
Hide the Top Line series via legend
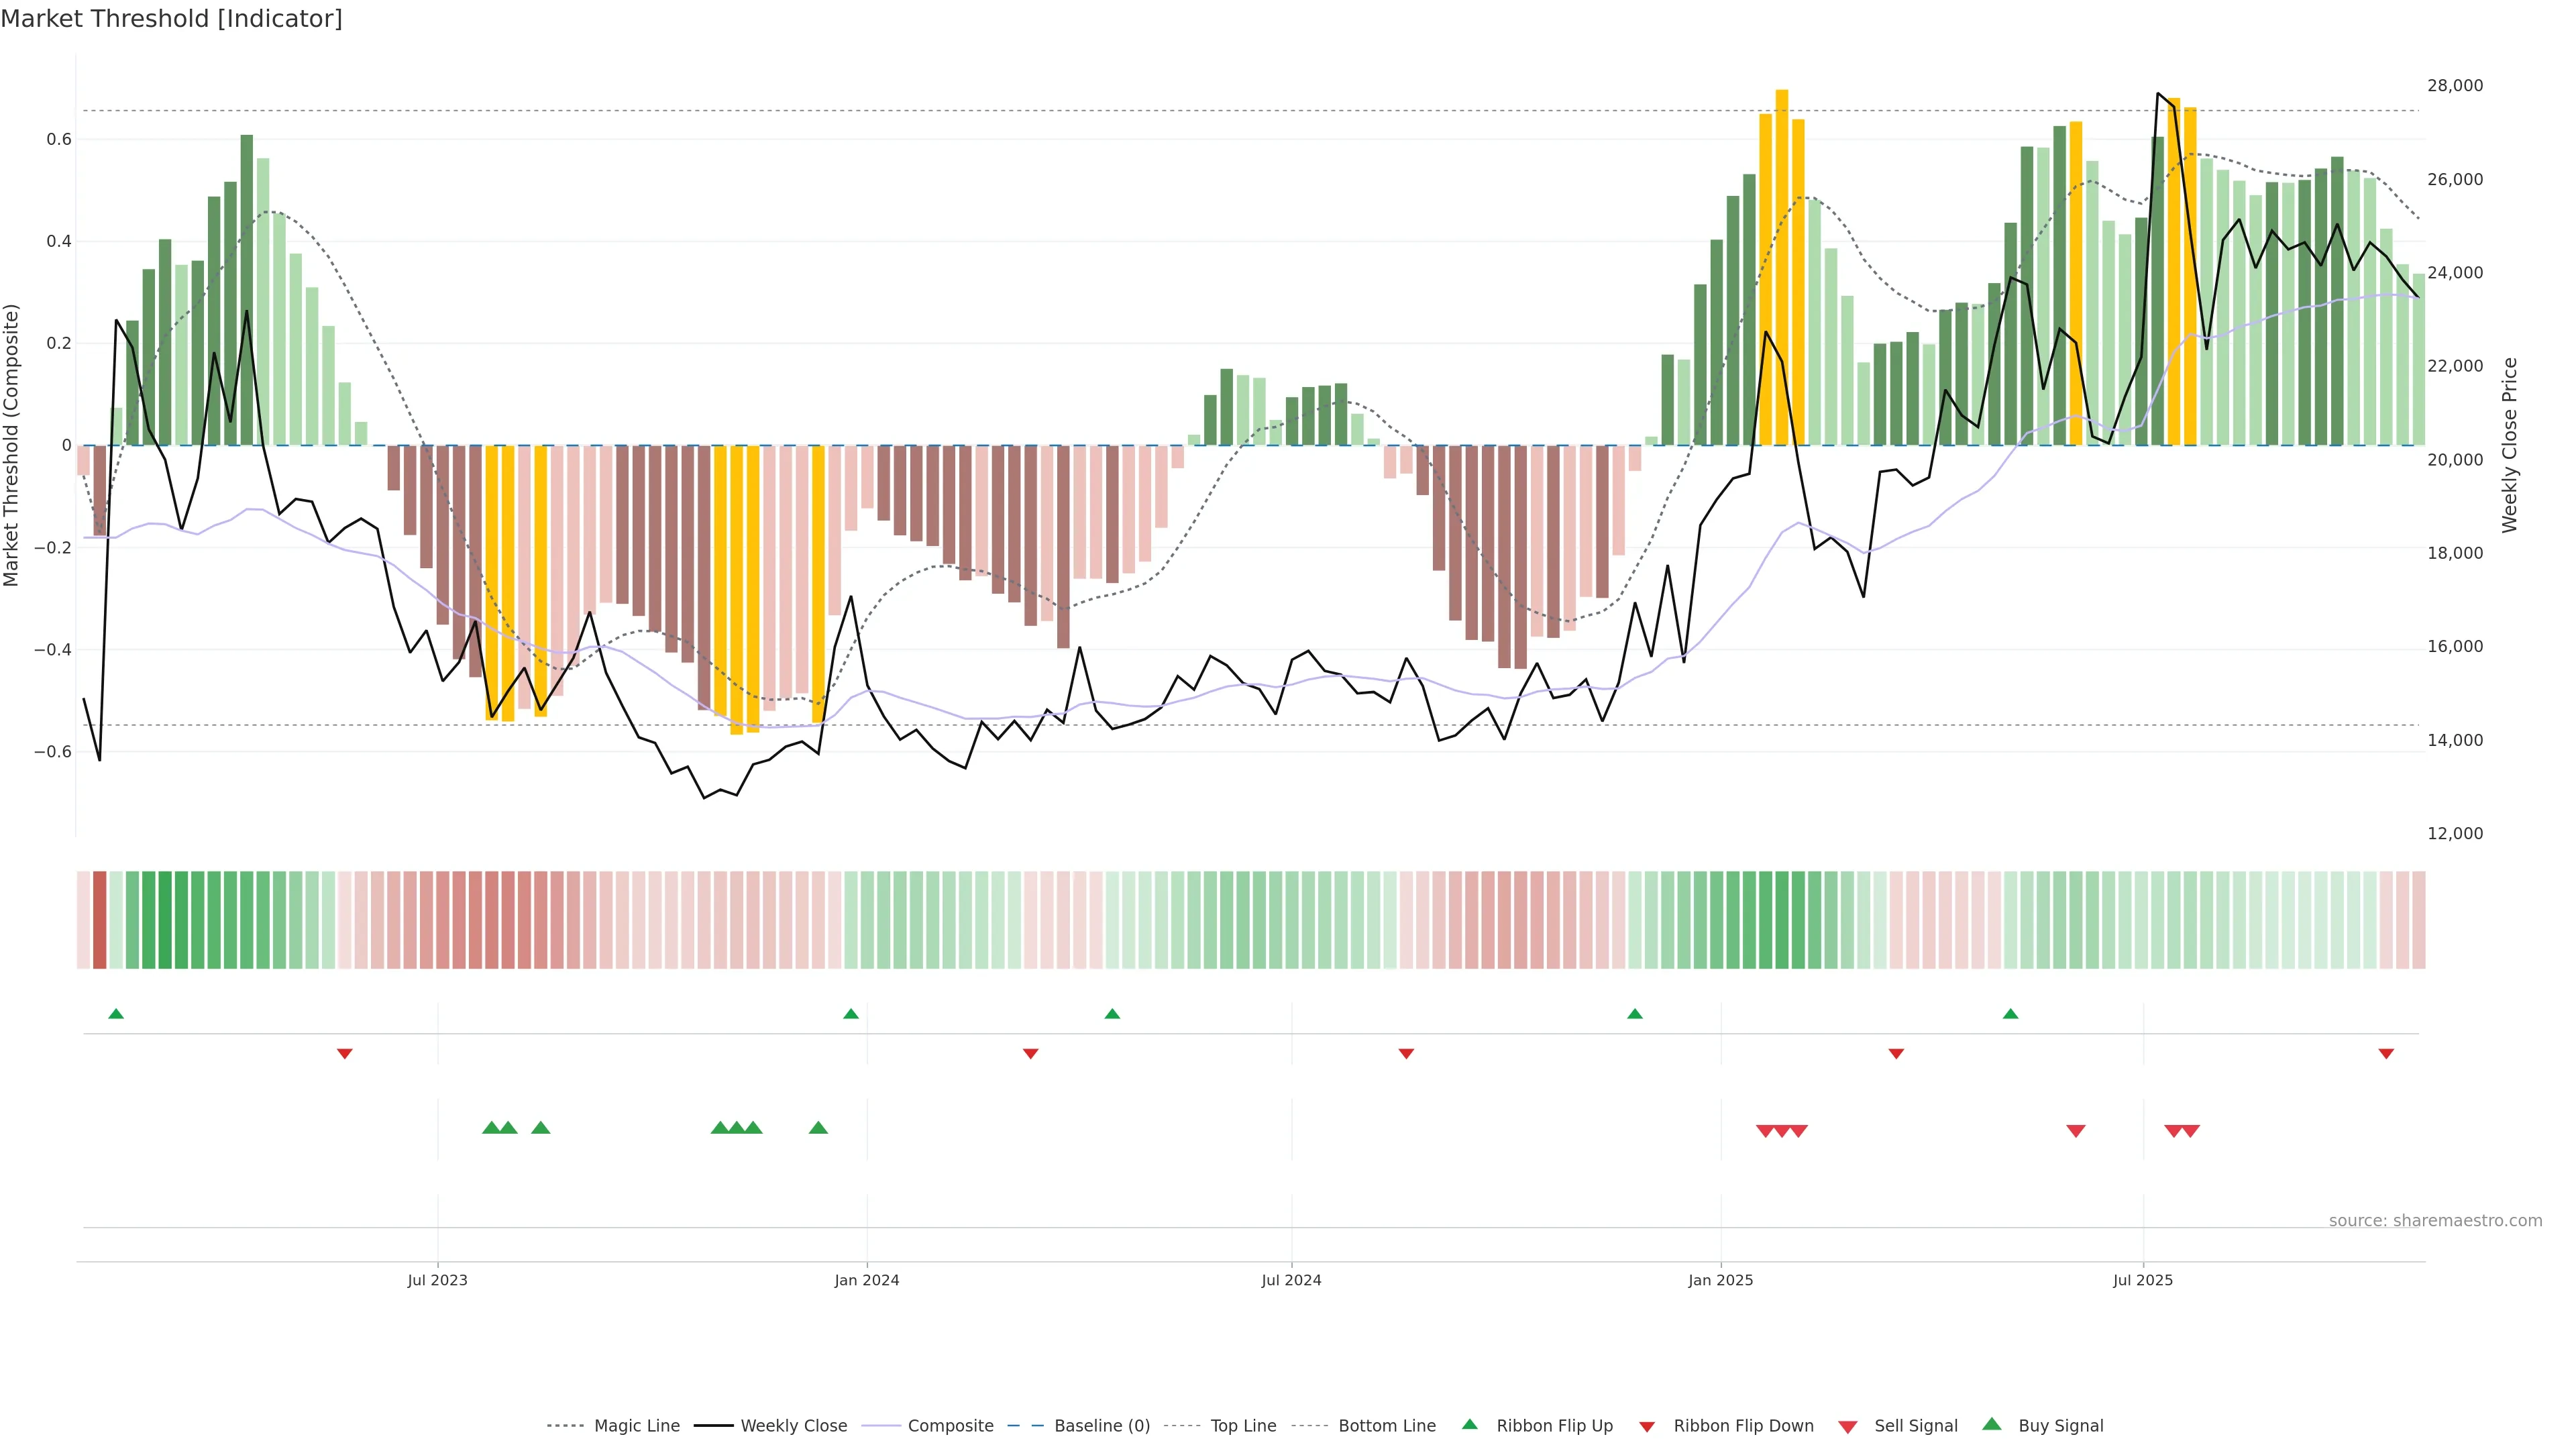[x=1243, y=1426]
